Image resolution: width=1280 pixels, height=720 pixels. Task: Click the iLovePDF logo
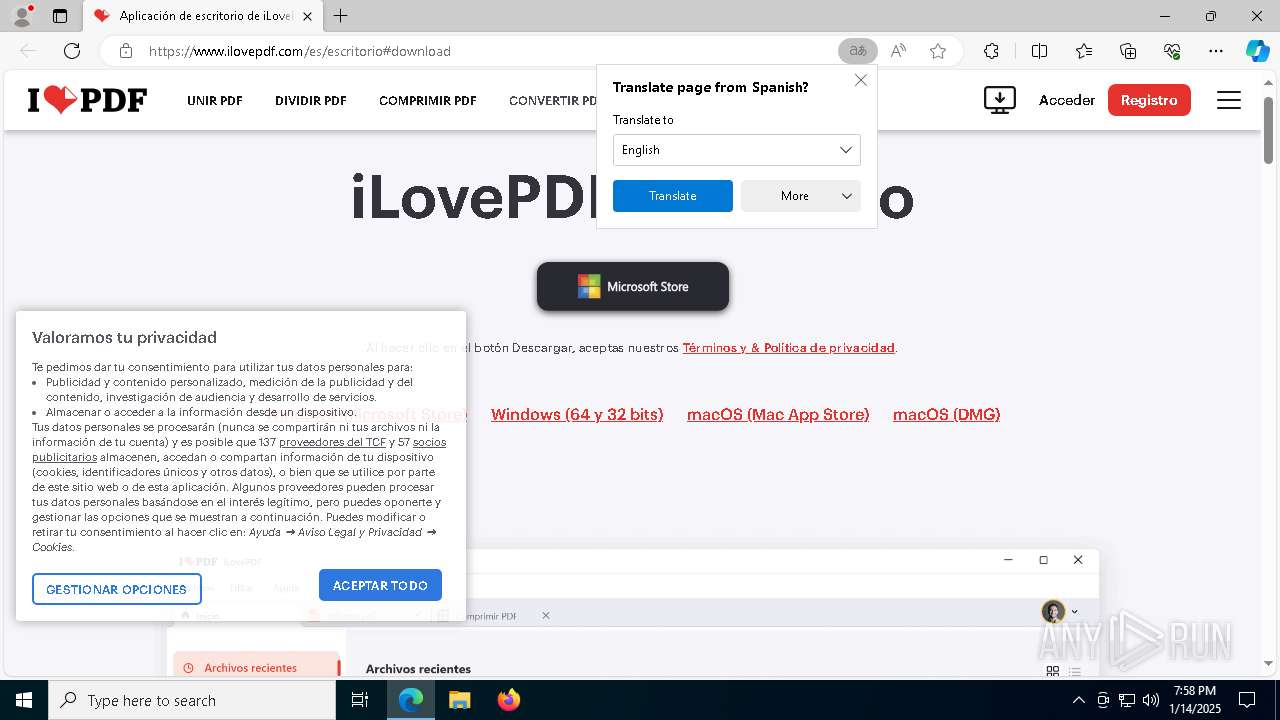pyautogui.click(x=87, y=100)
